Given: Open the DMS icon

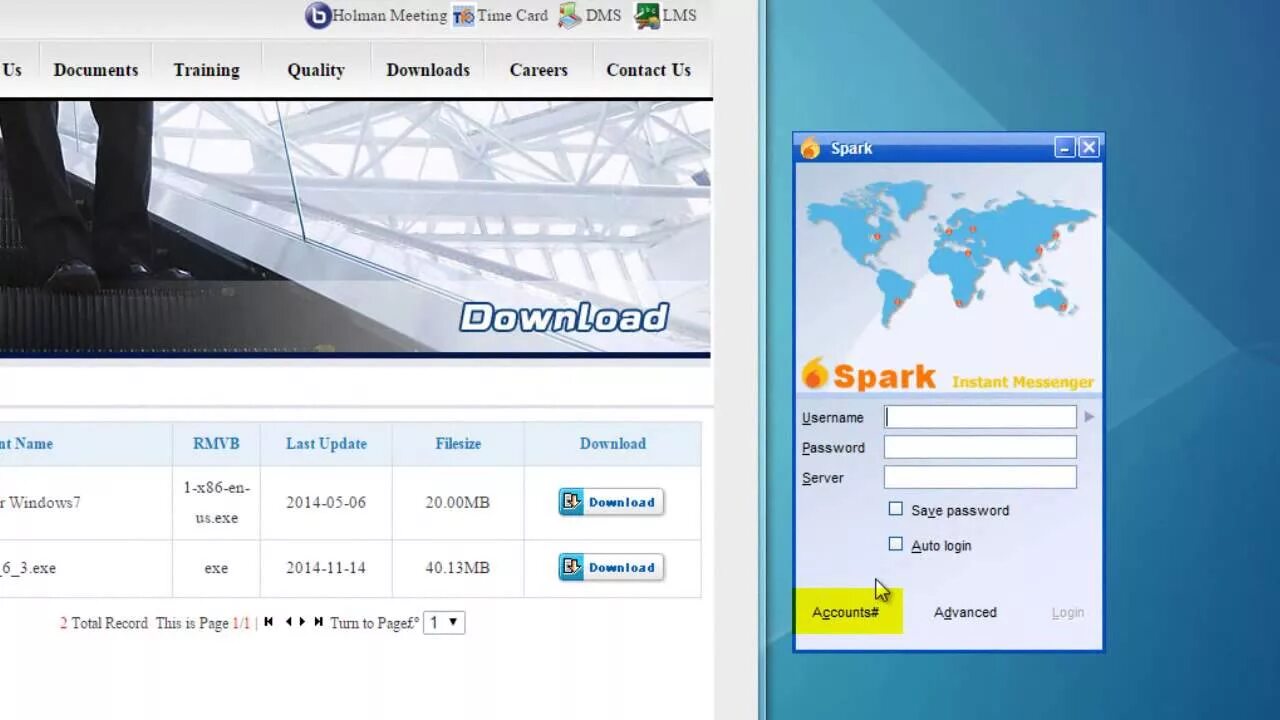Looking at the screenshot, I should [x=569, y=15].
